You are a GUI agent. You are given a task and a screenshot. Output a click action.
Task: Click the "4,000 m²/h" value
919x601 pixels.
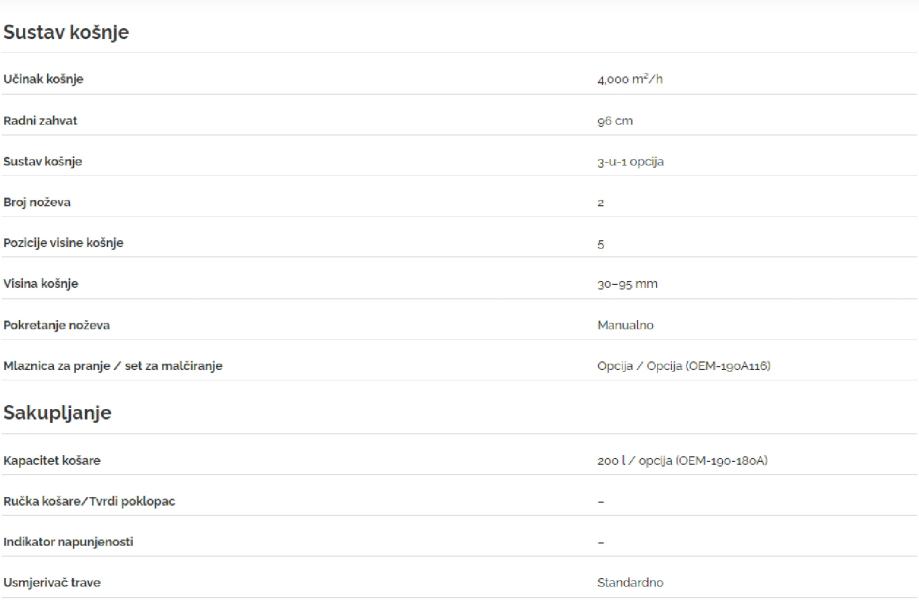point(629,80)
